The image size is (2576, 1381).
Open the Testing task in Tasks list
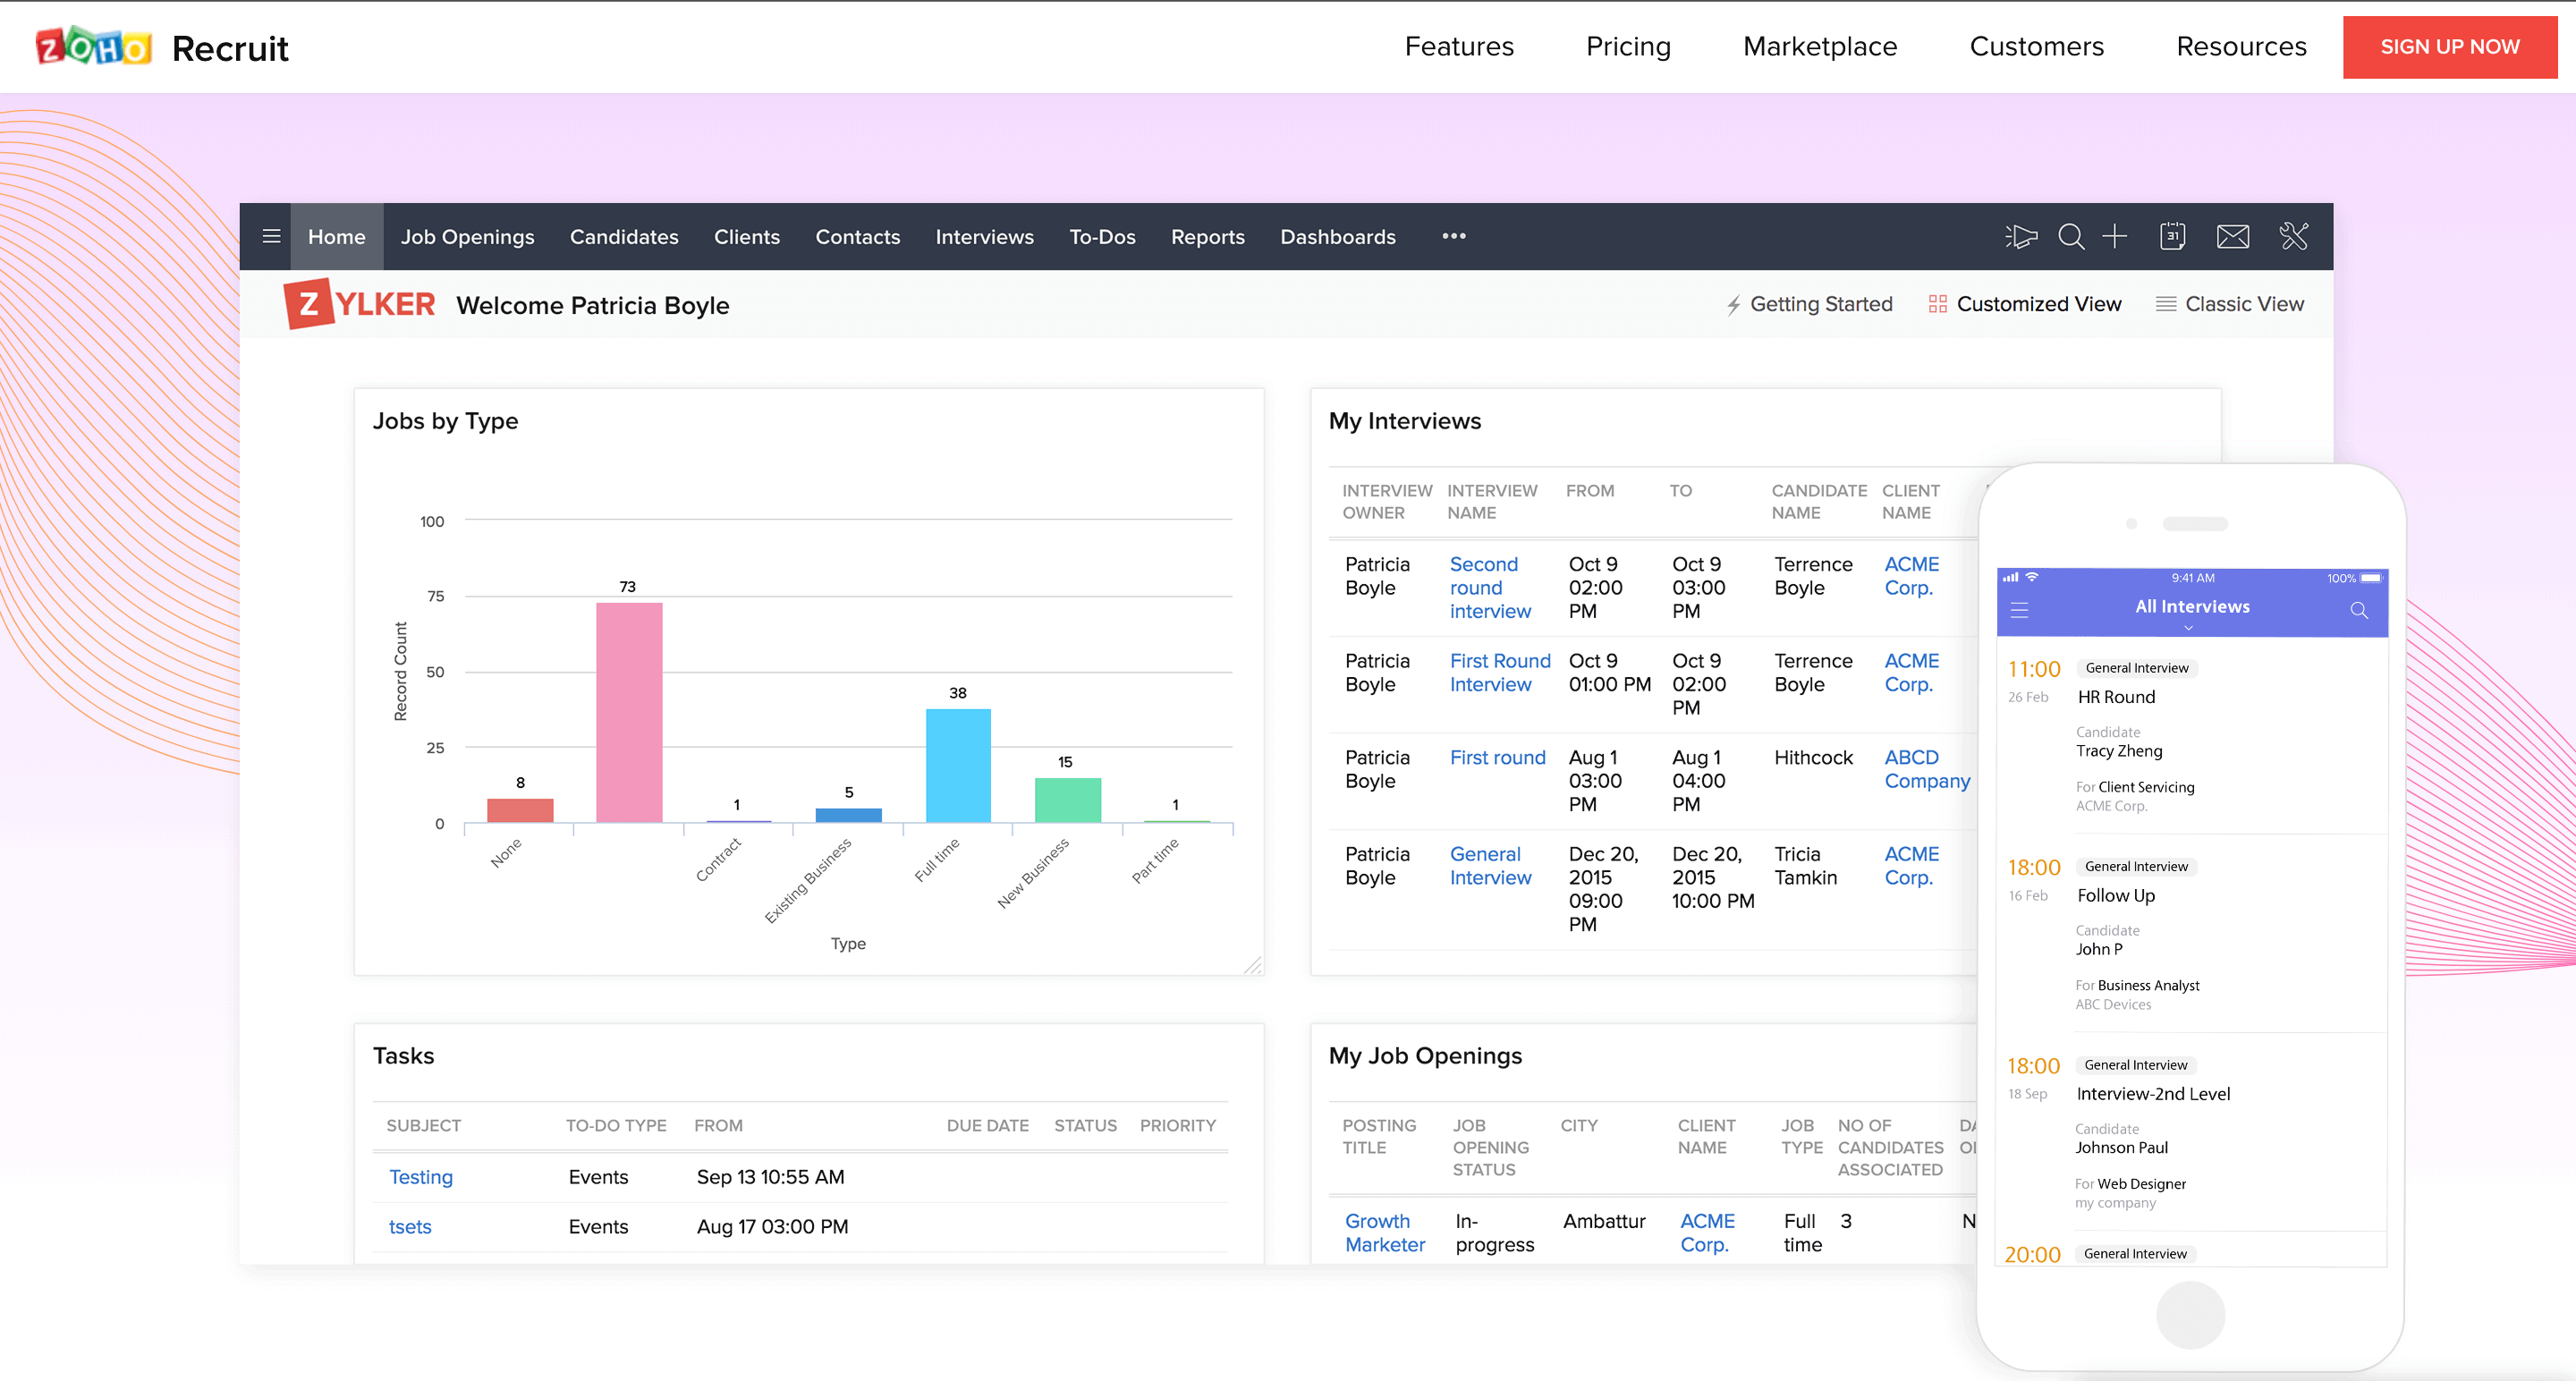pyautogui.click(x=420, y=1177)
